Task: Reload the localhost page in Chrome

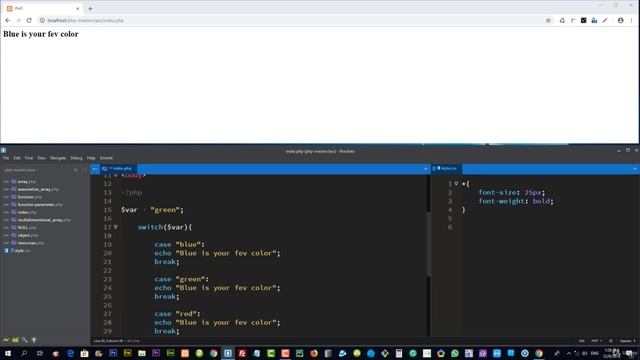Action: [29, 20]
